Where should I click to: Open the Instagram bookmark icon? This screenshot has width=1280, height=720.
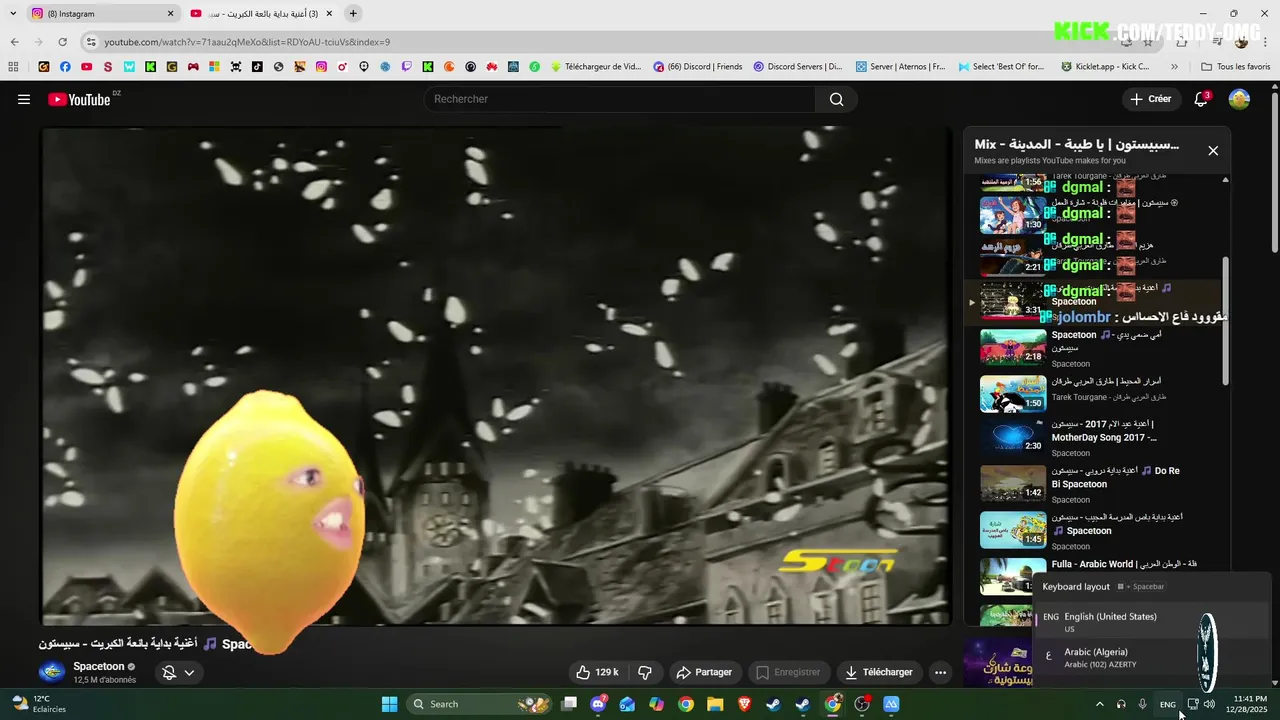point(321,67)
